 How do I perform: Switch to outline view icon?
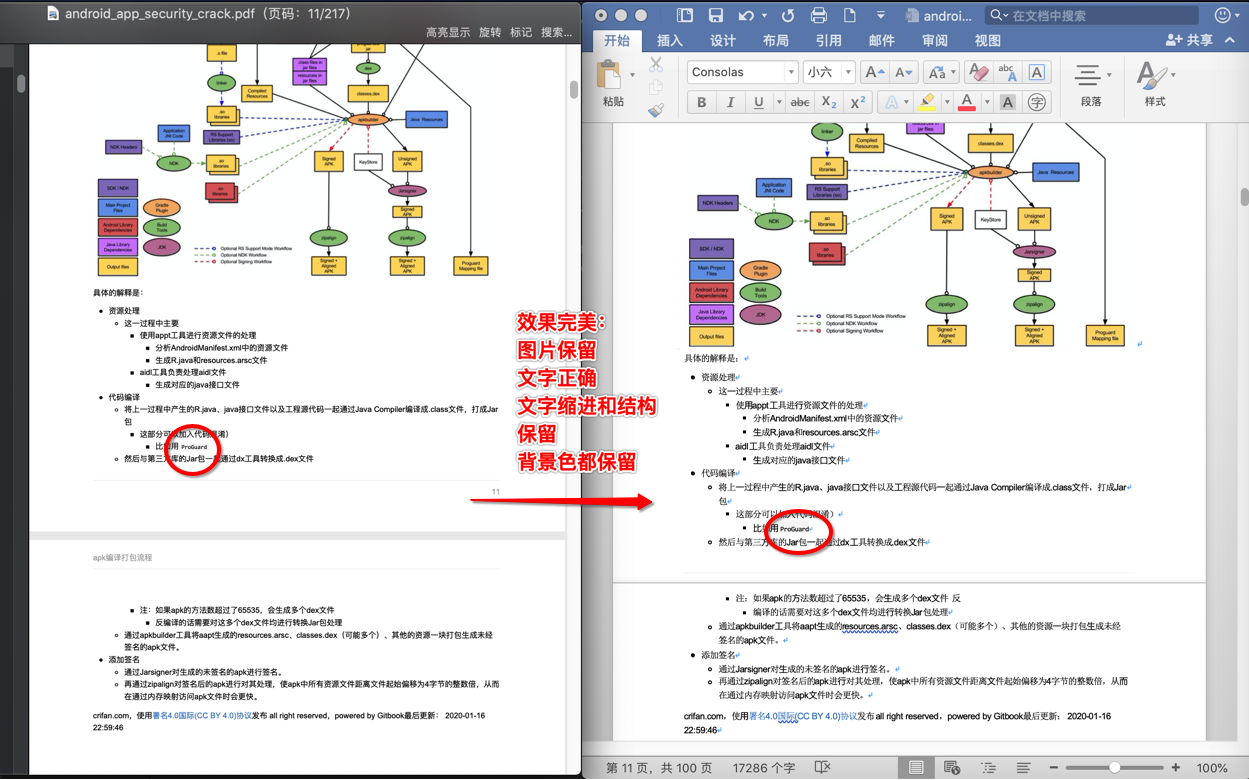988,768
